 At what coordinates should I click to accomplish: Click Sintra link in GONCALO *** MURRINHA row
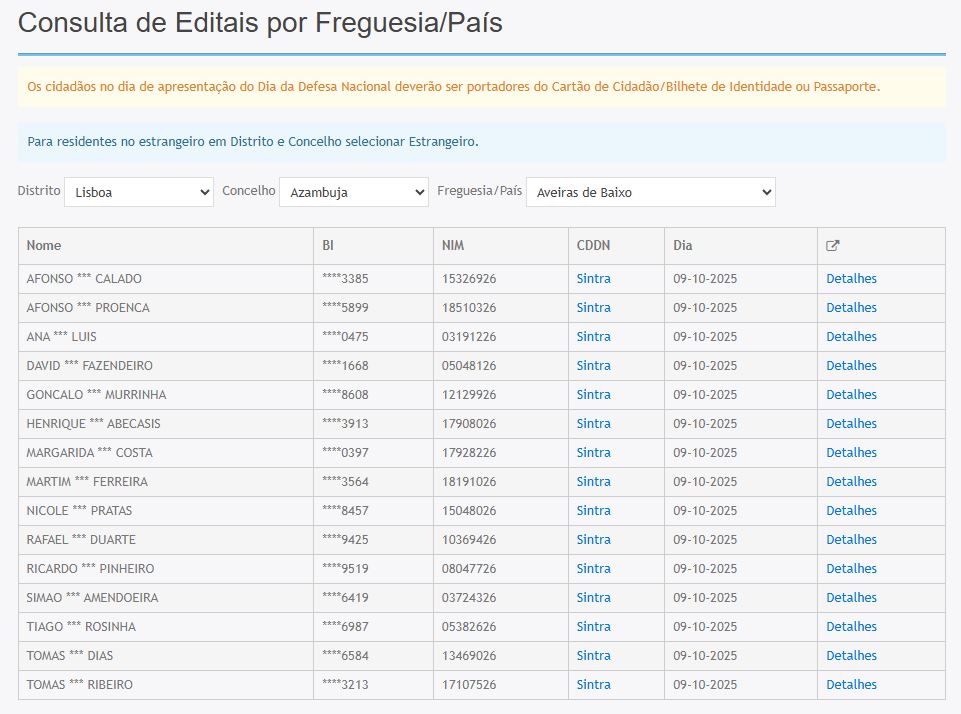[x=593, y=395]
